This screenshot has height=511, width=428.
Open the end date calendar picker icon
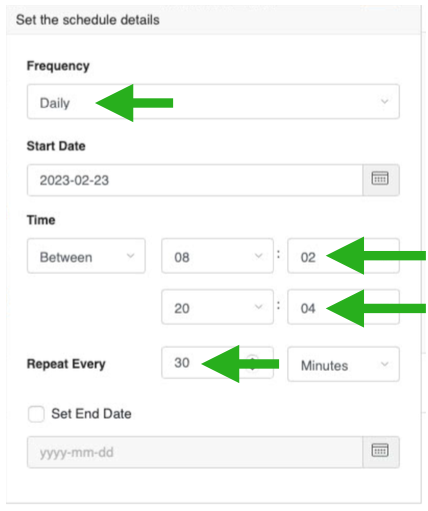380,452
